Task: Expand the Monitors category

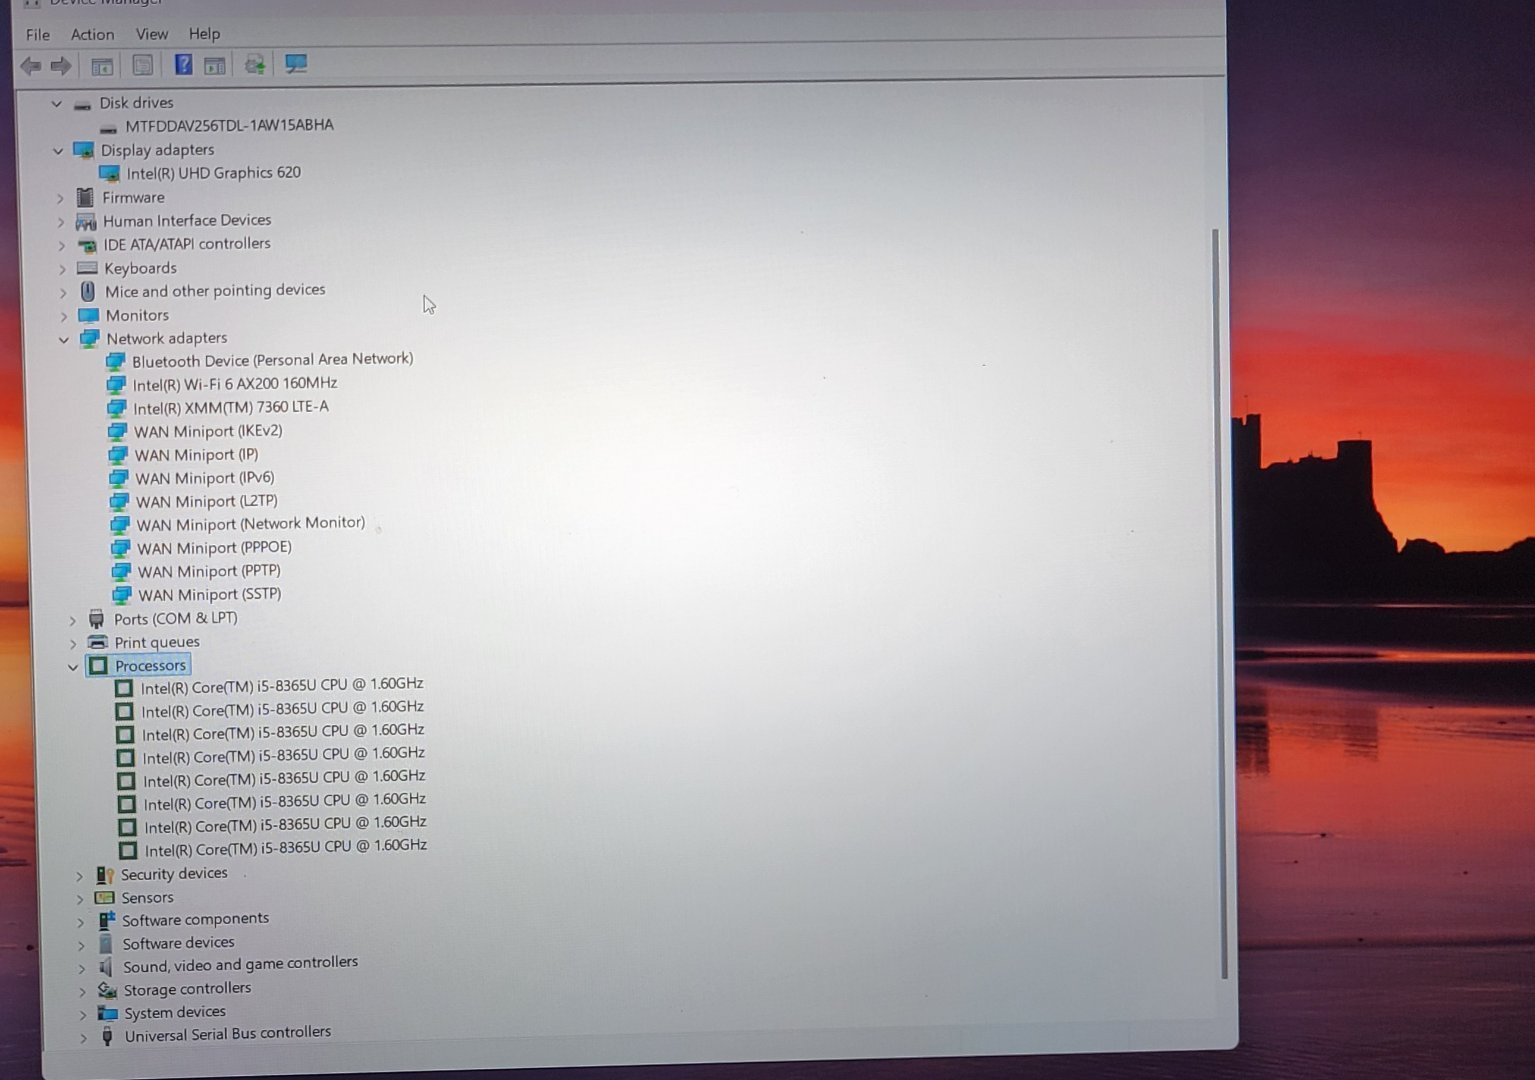Action: pyautogui.click(x=65, y=316)
